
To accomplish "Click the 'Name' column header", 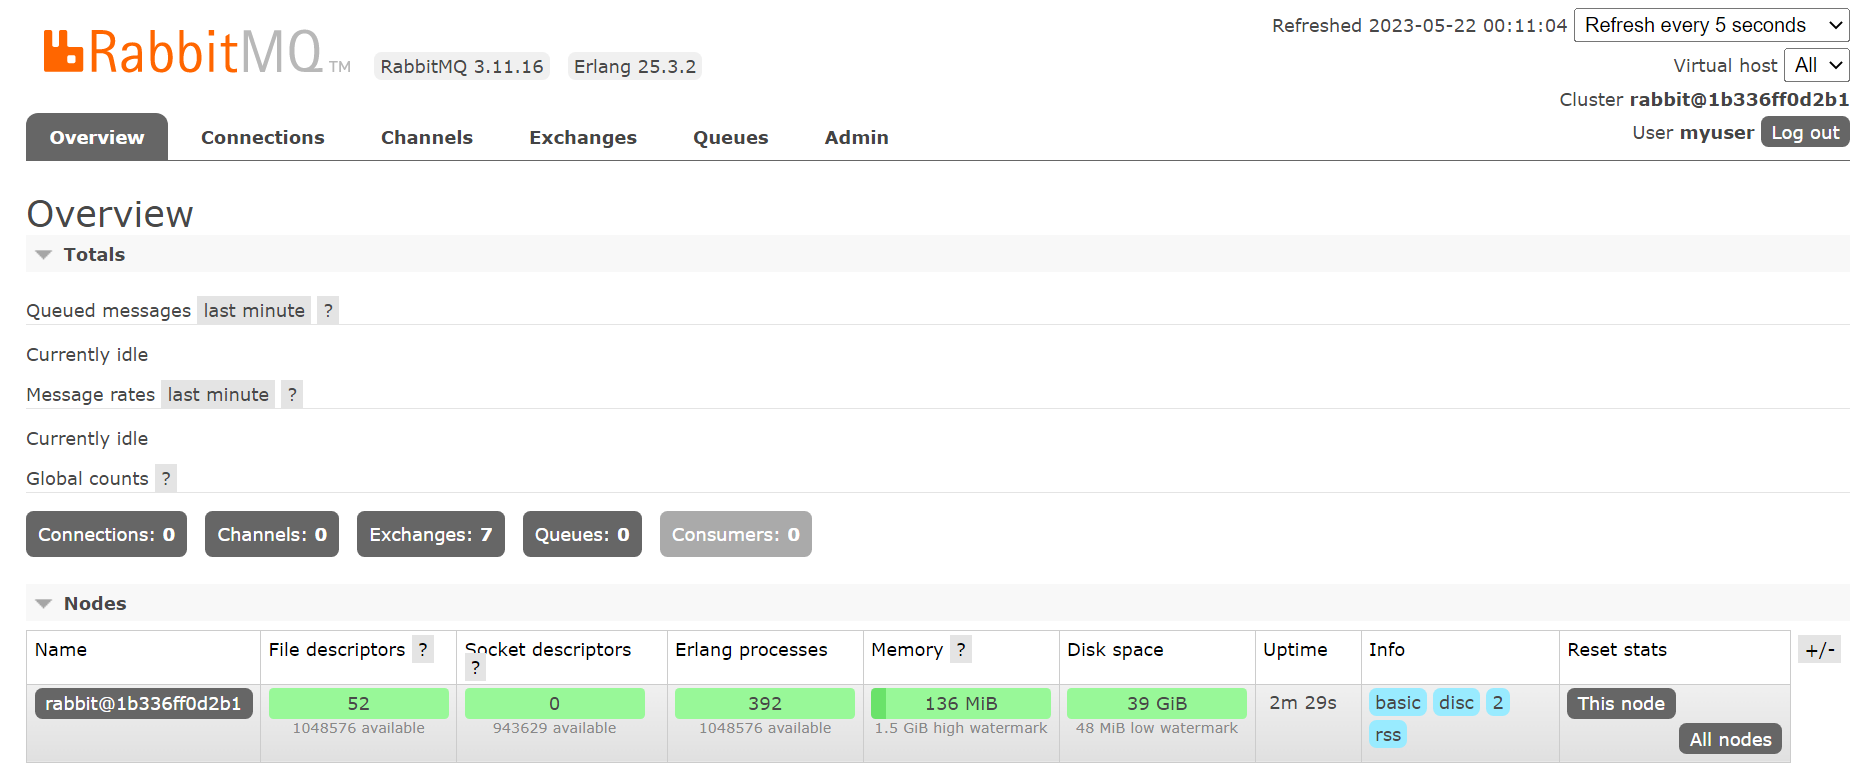I will tap(61, 650).
